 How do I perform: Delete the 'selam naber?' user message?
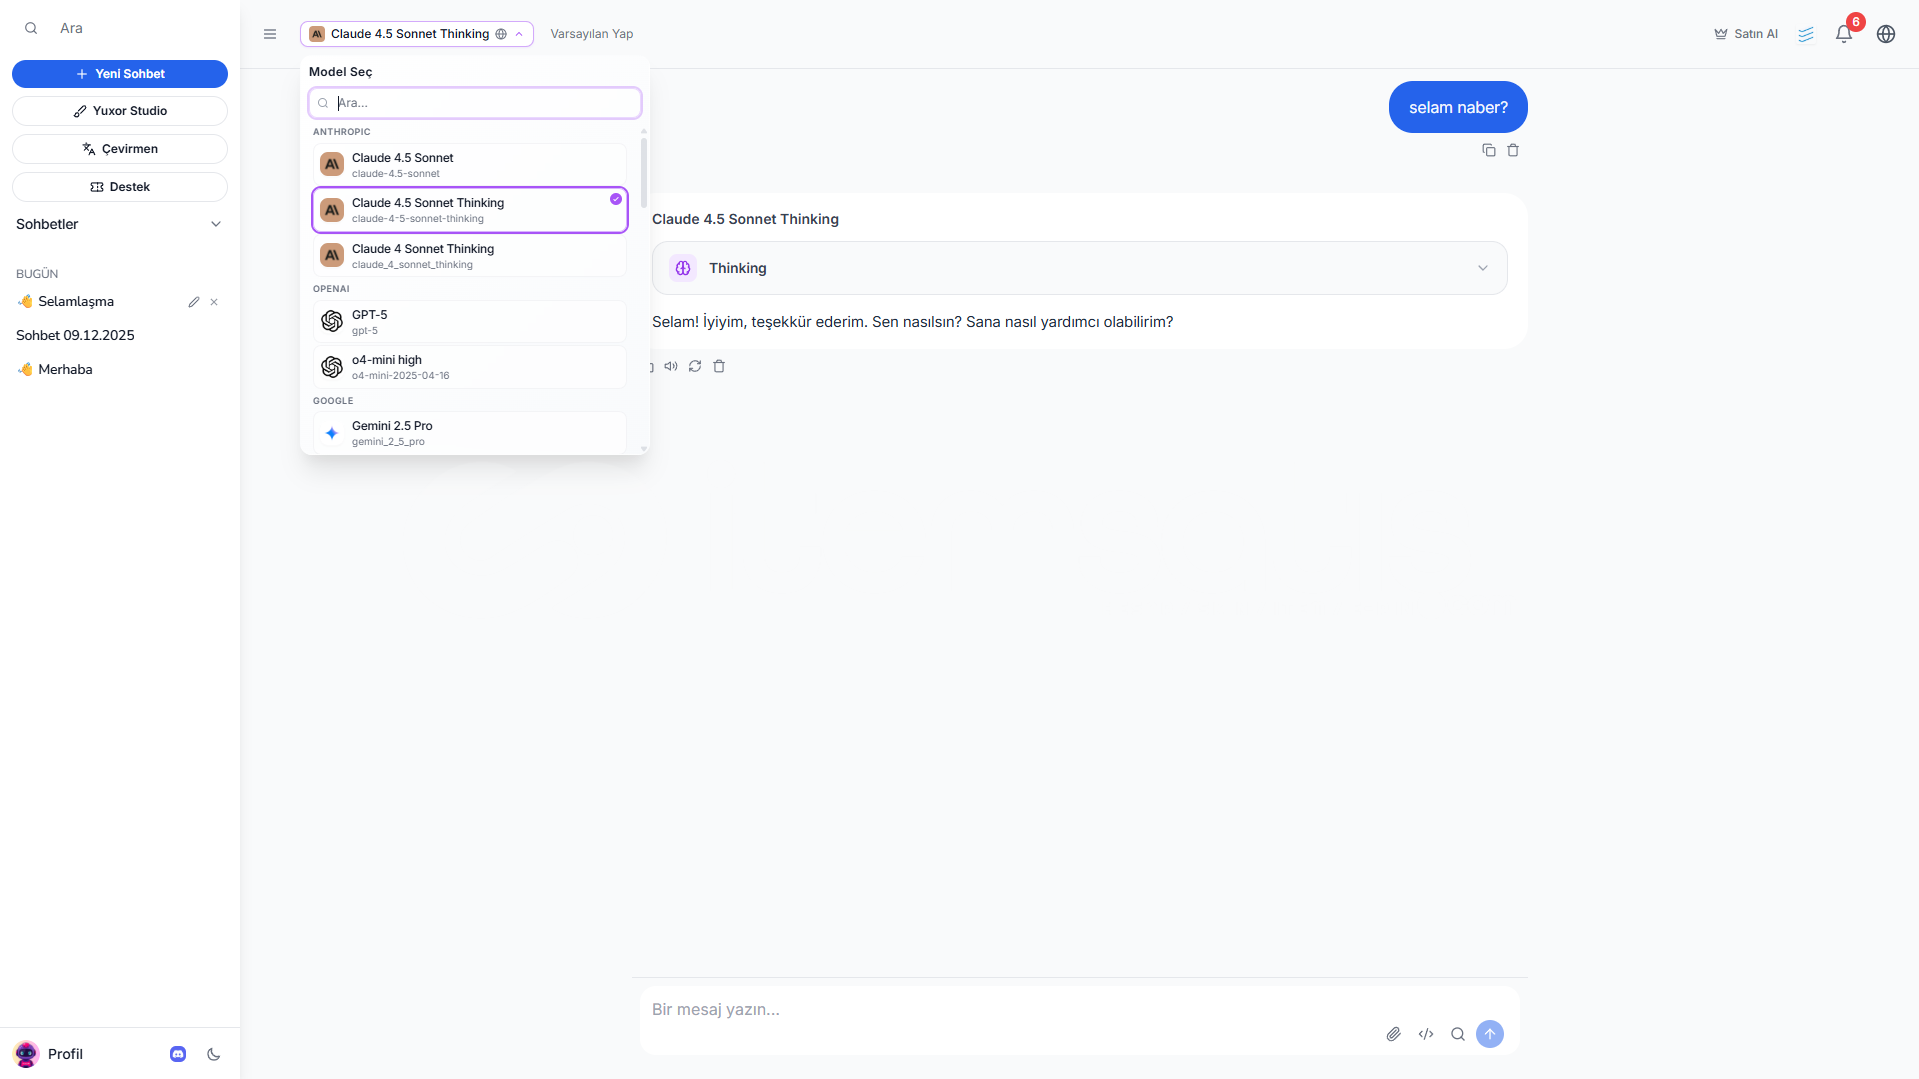1513,150
